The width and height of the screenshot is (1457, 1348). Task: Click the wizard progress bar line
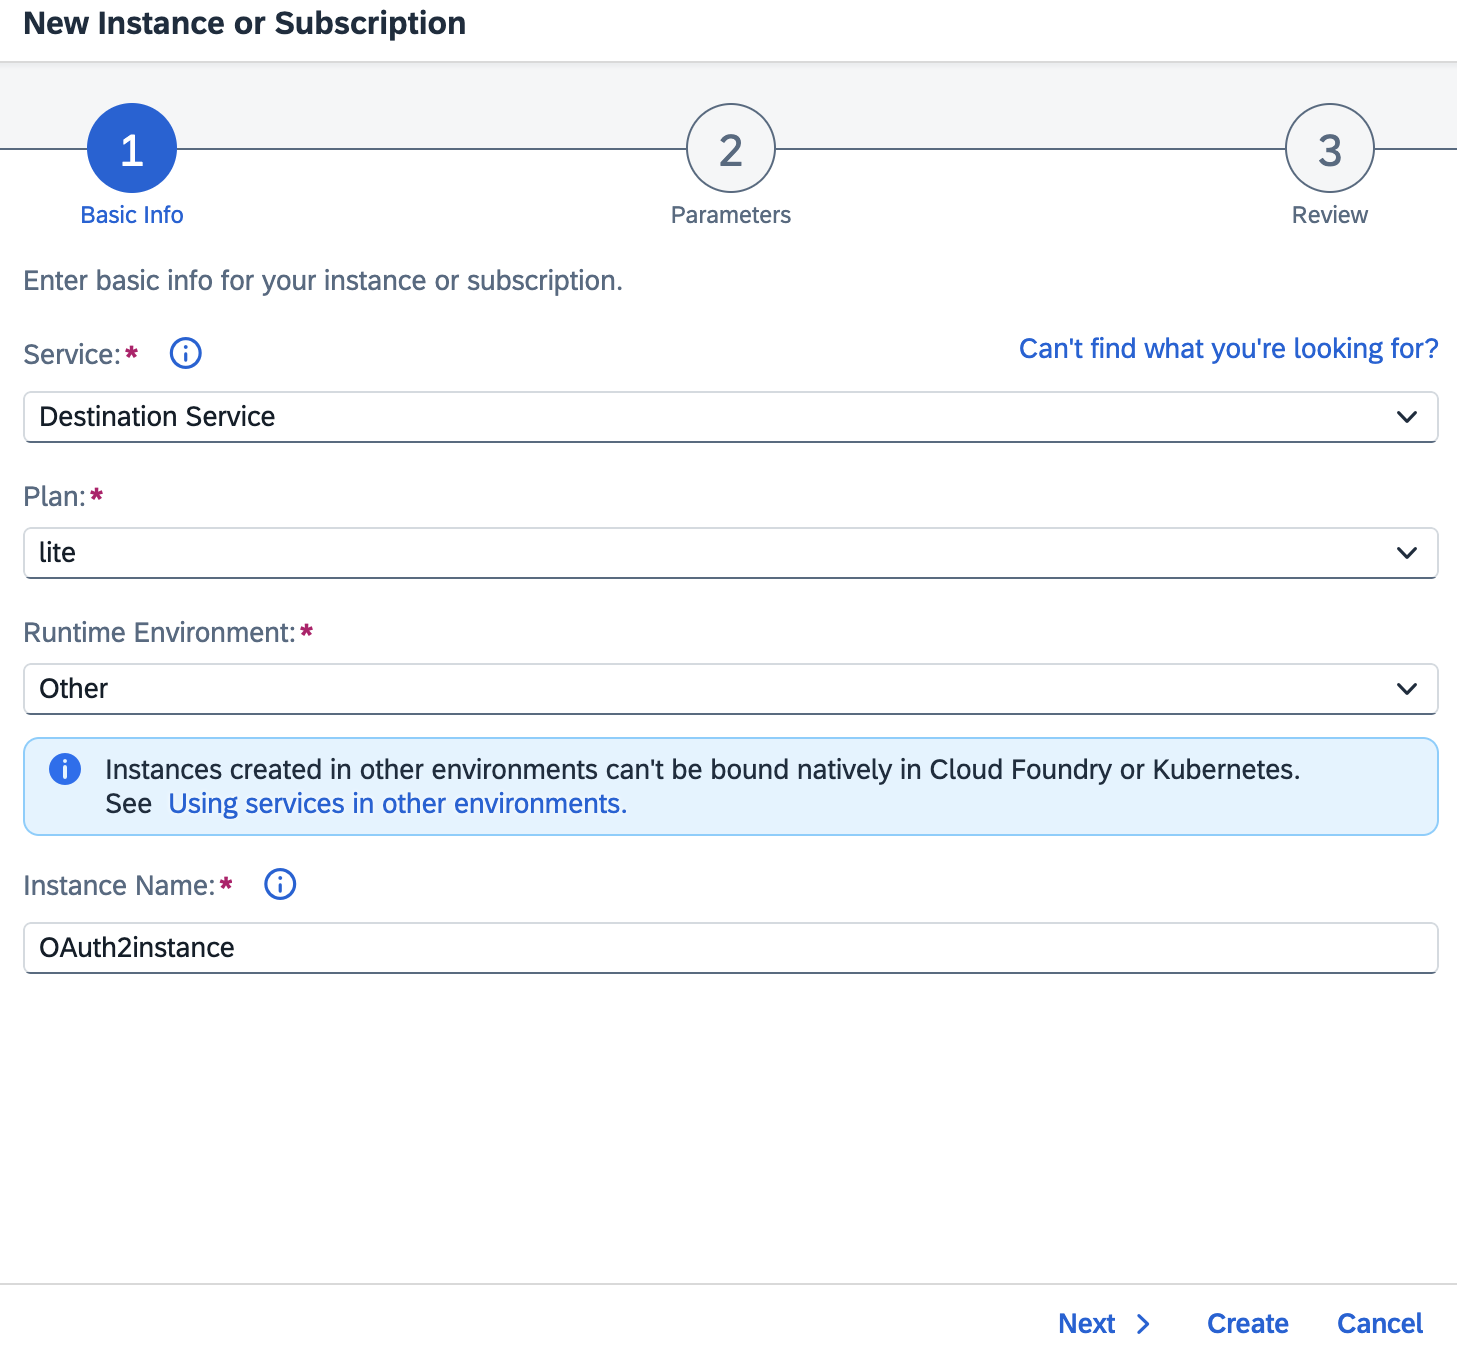point(430,146)
